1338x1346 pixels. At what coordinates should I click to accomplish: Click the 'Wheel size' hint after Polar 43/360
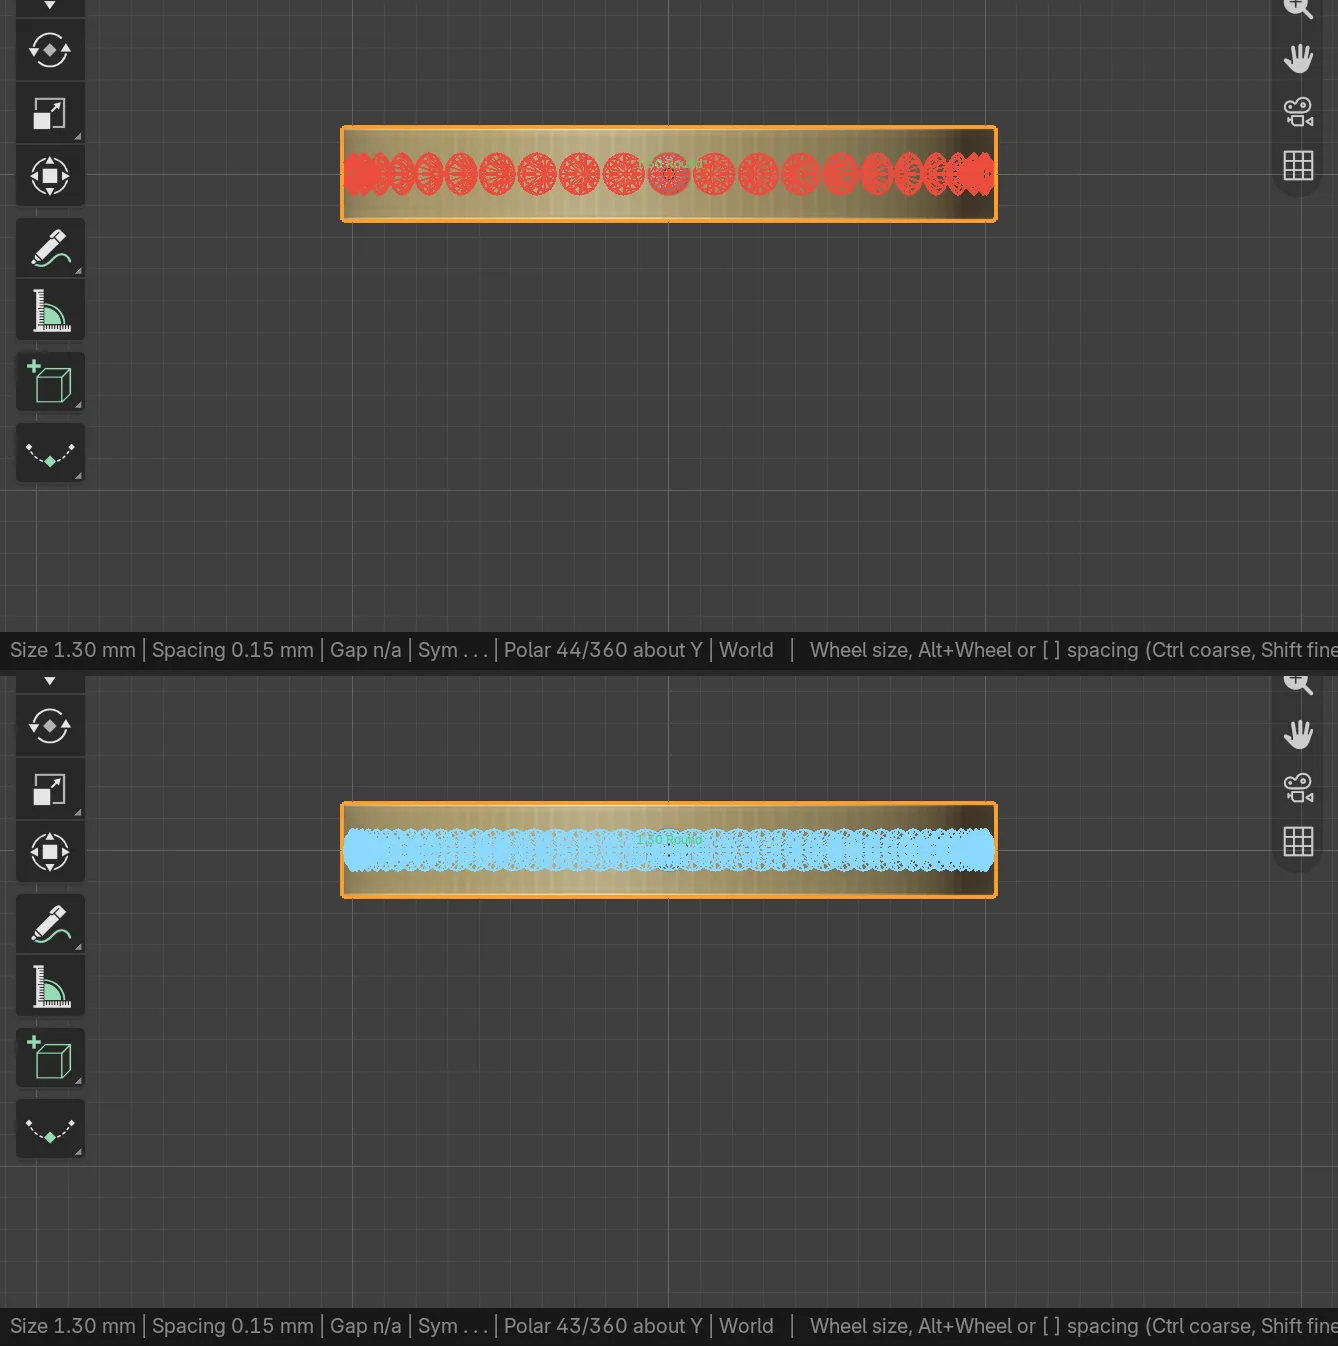(x=859, y=1326)
